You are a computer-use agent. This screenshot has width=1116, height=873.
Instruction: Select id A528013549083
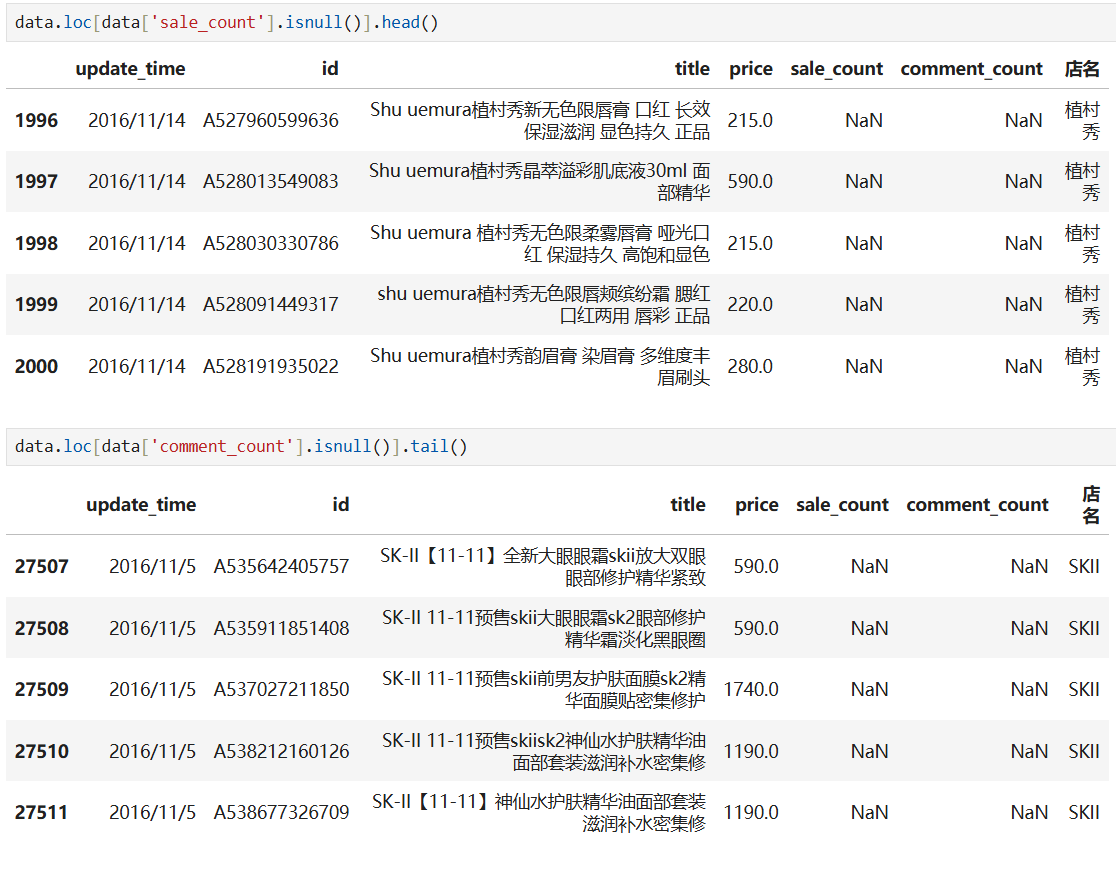click(270, 181)
